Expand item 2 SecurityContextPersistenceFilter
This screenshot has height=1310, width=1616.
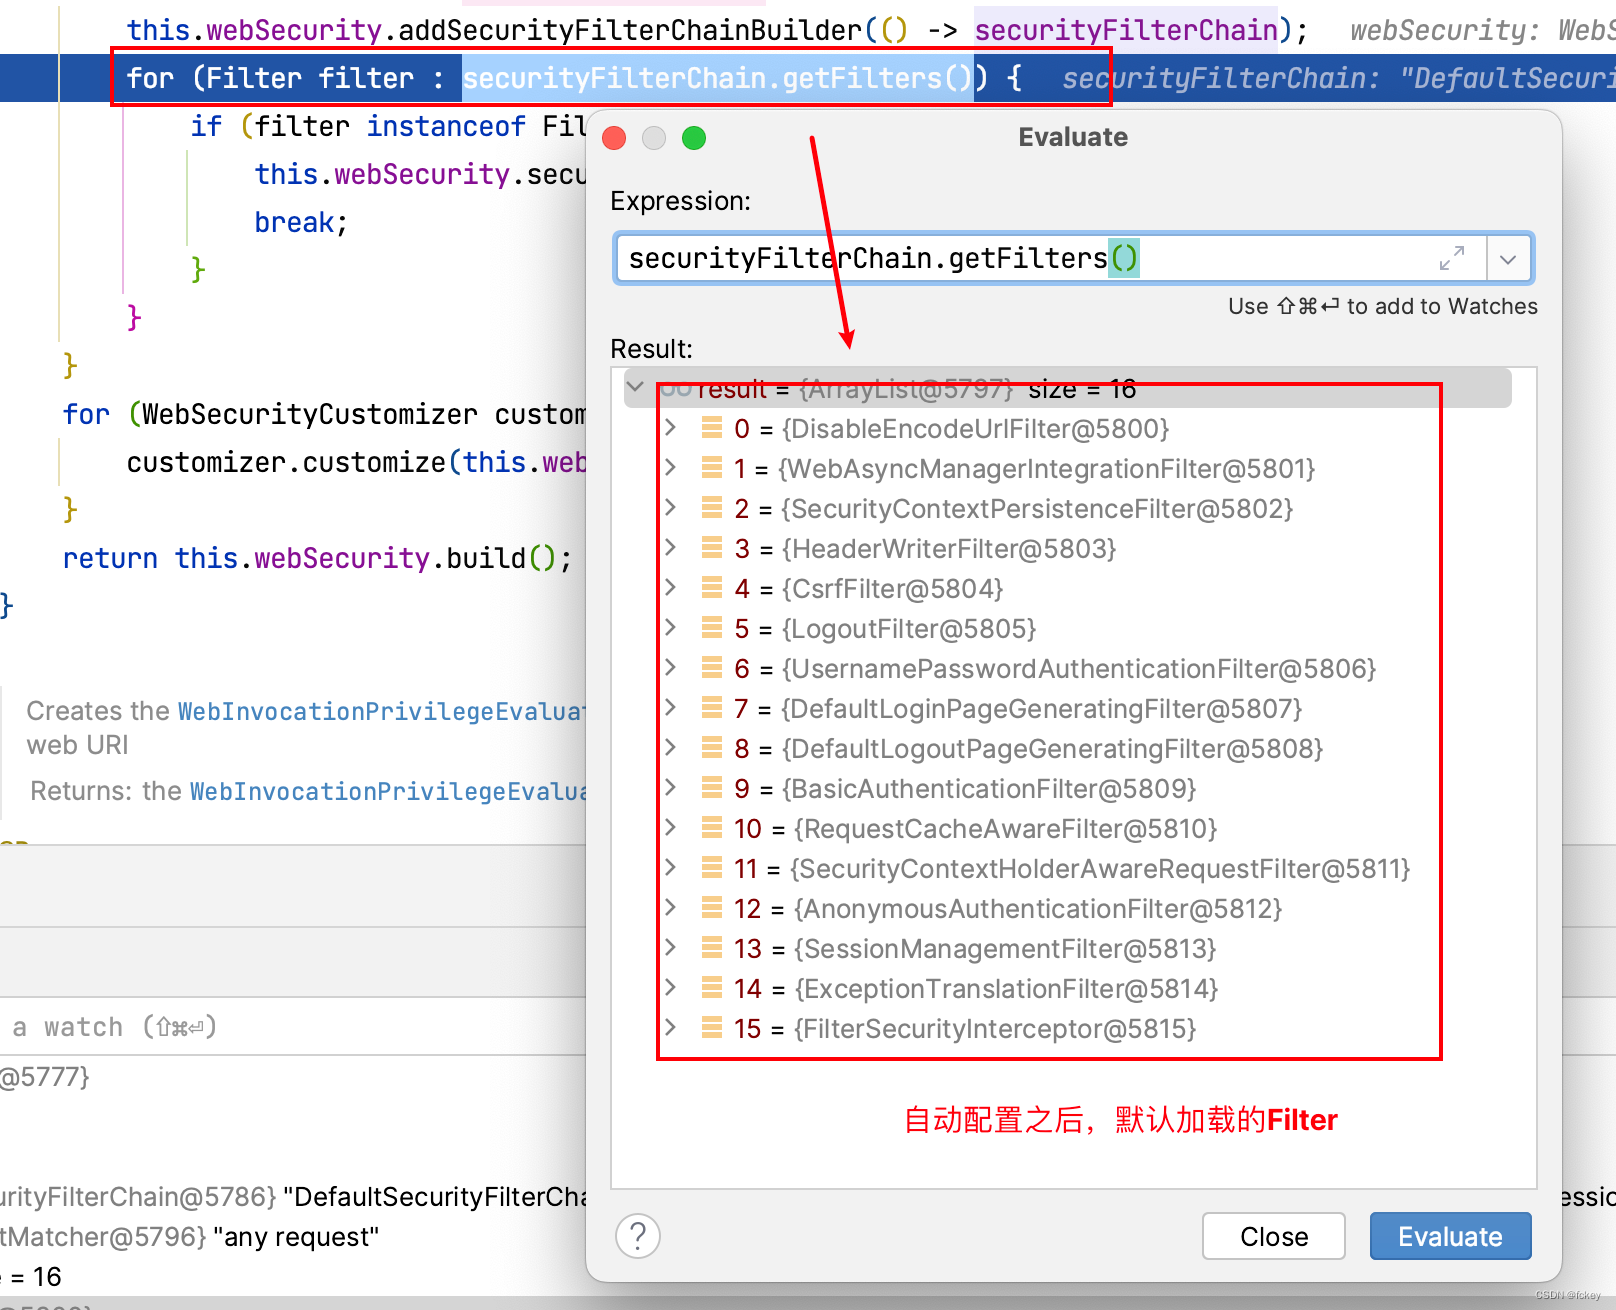671,508
